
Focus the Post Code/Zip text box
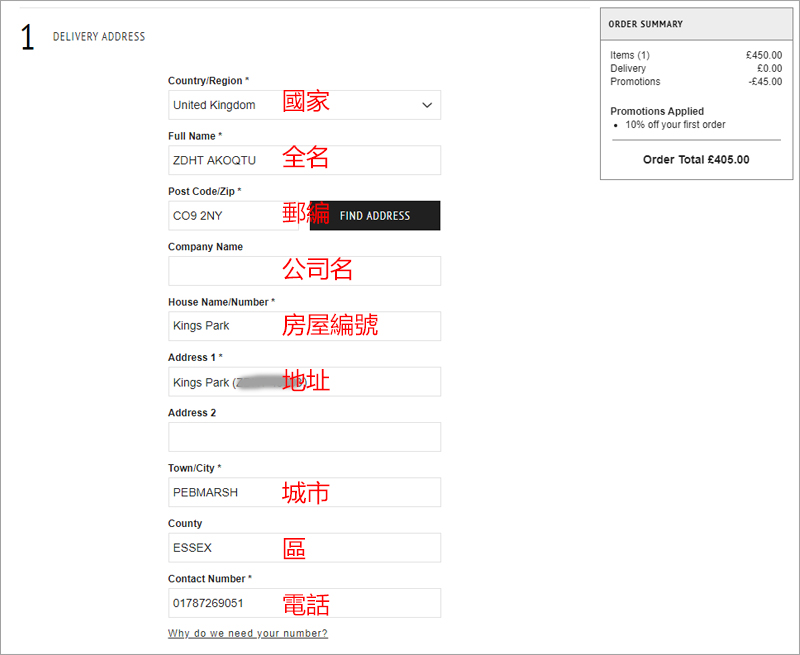(234, 216)
